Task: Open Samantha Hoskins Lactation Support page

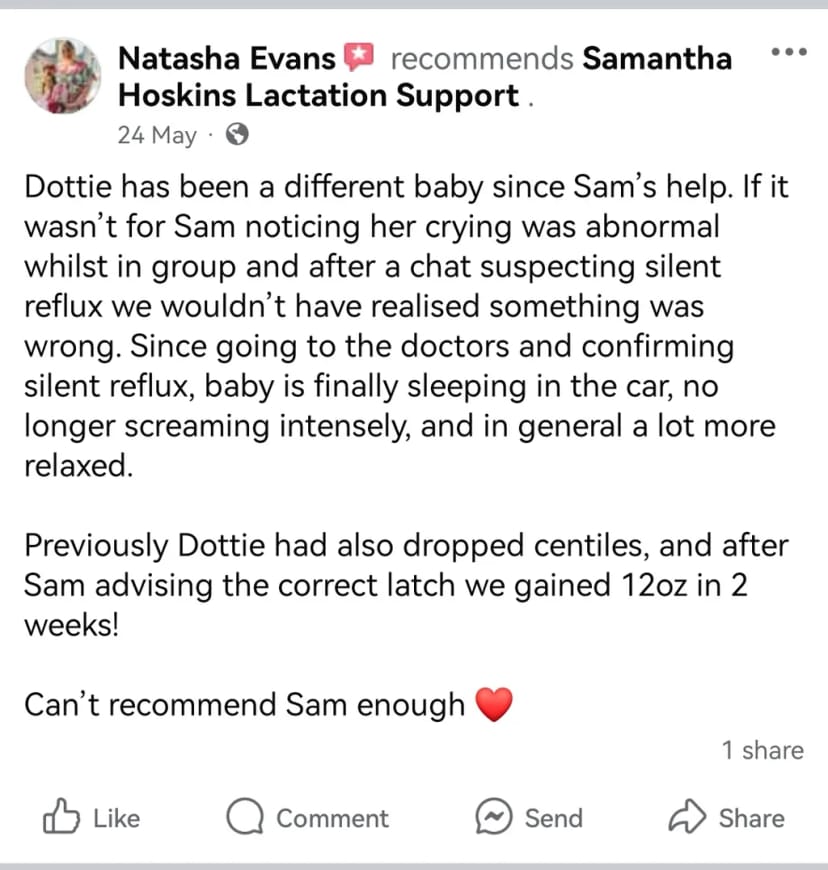Action: [425, 77]
